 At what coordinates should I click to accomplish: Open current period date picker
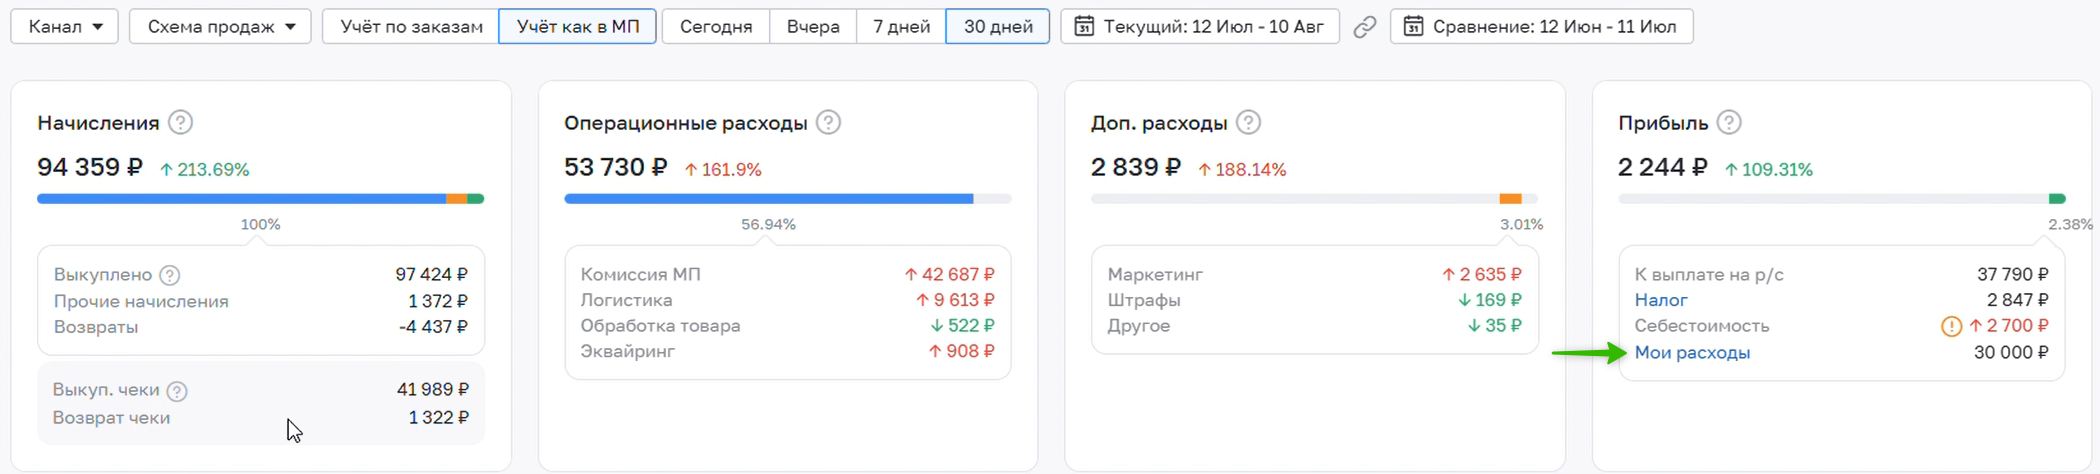click(1200, 26)
